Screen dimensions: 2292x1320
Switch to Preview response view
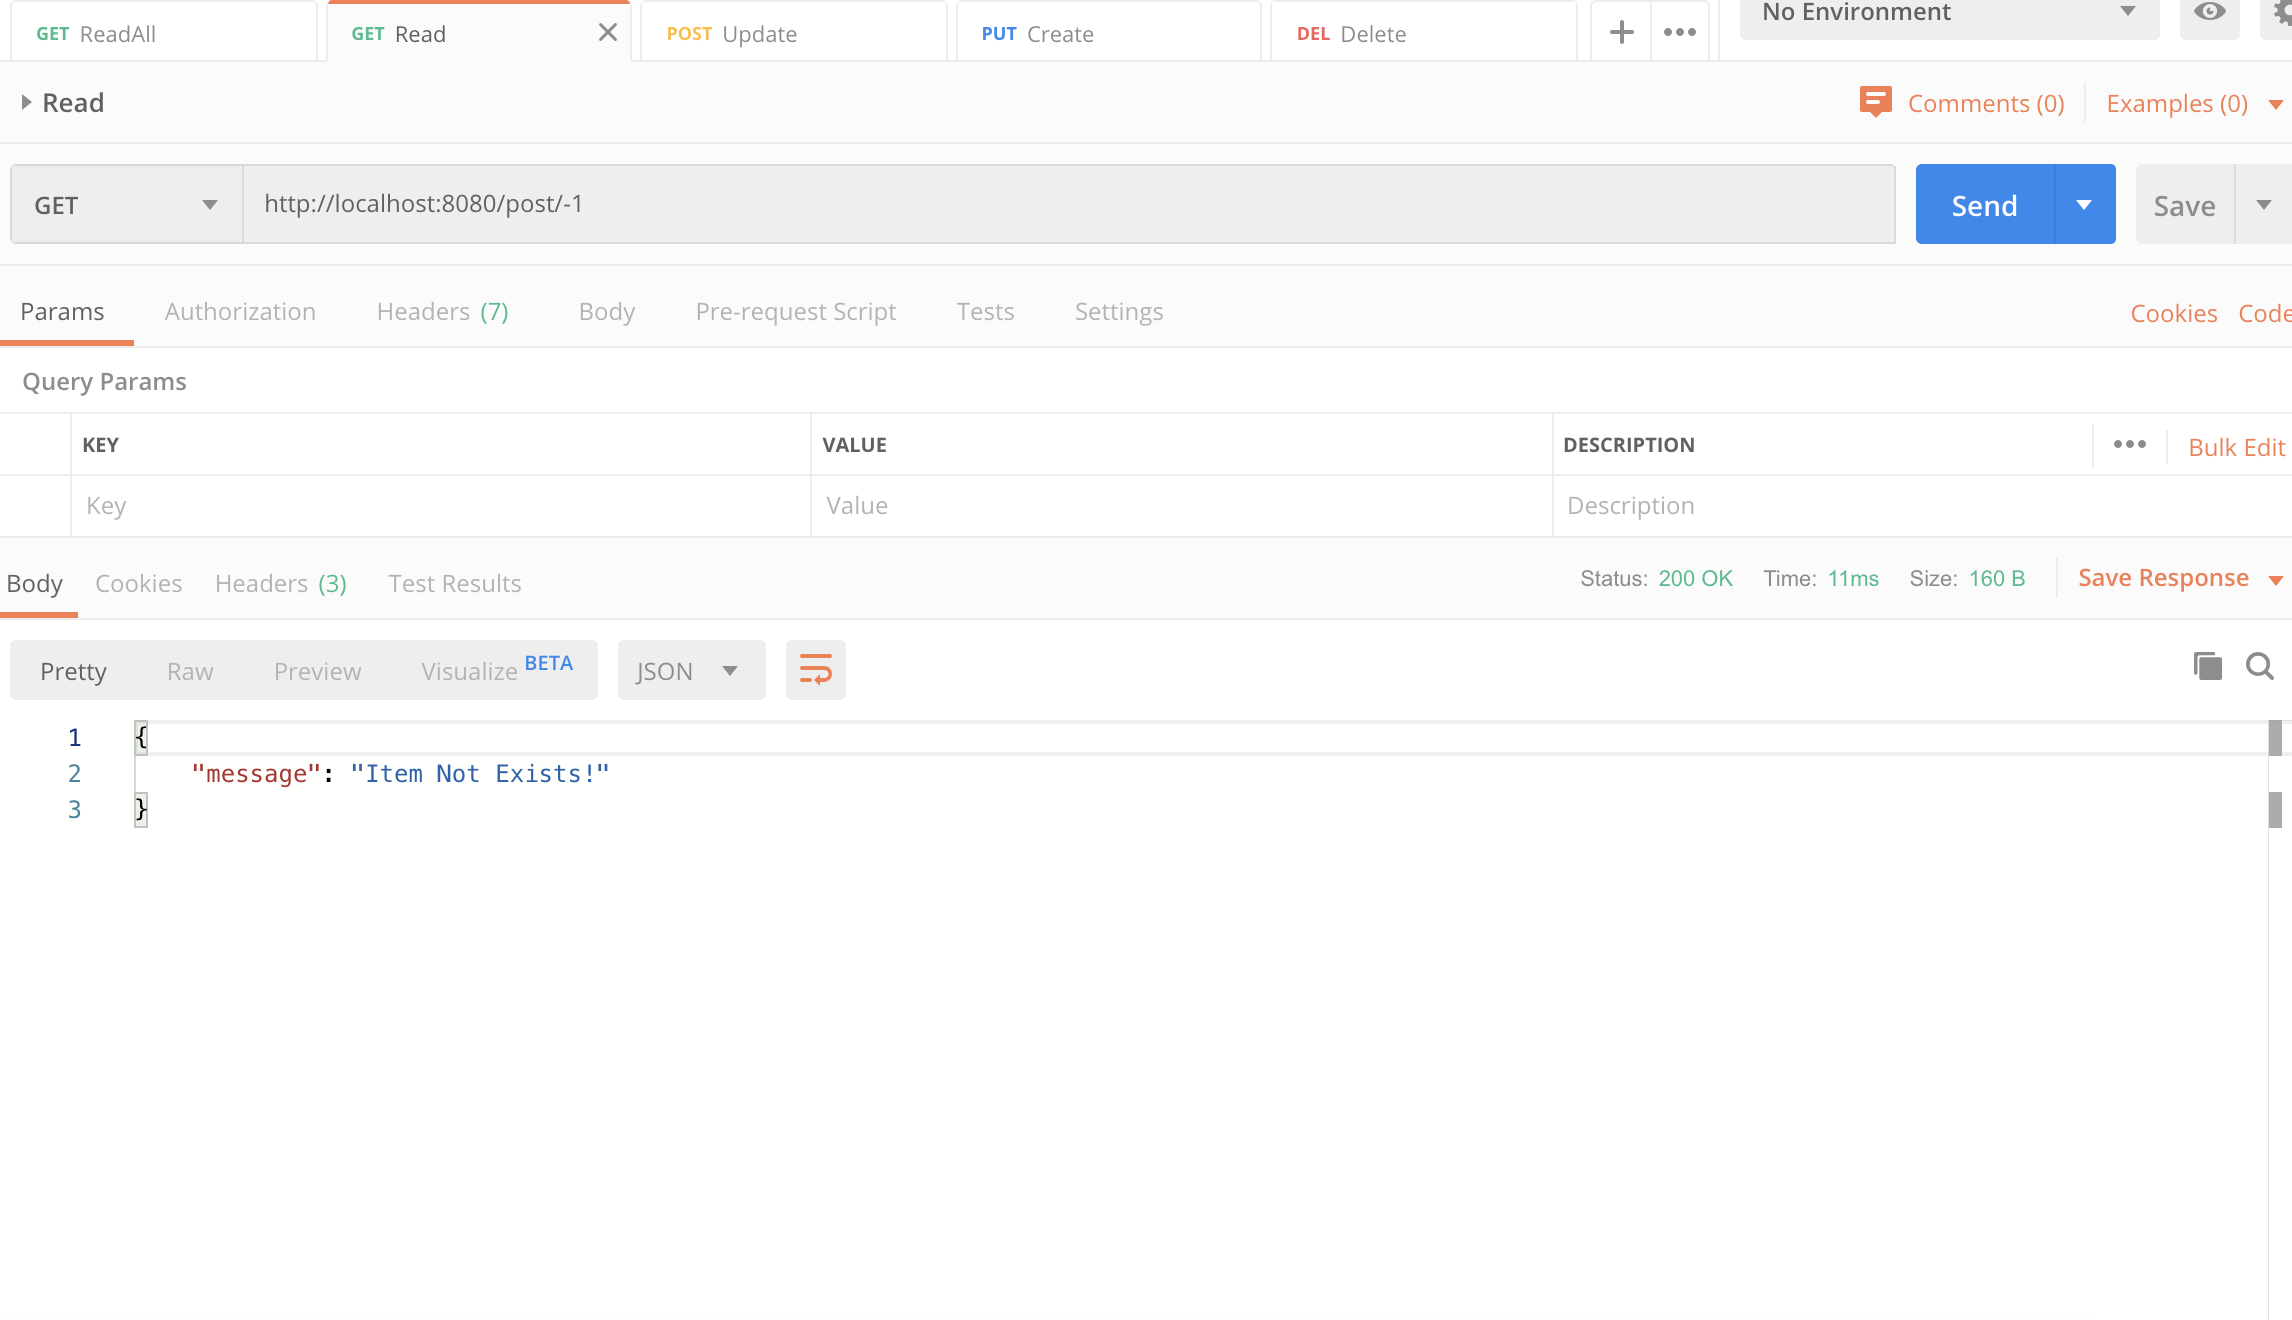[318, 671]
